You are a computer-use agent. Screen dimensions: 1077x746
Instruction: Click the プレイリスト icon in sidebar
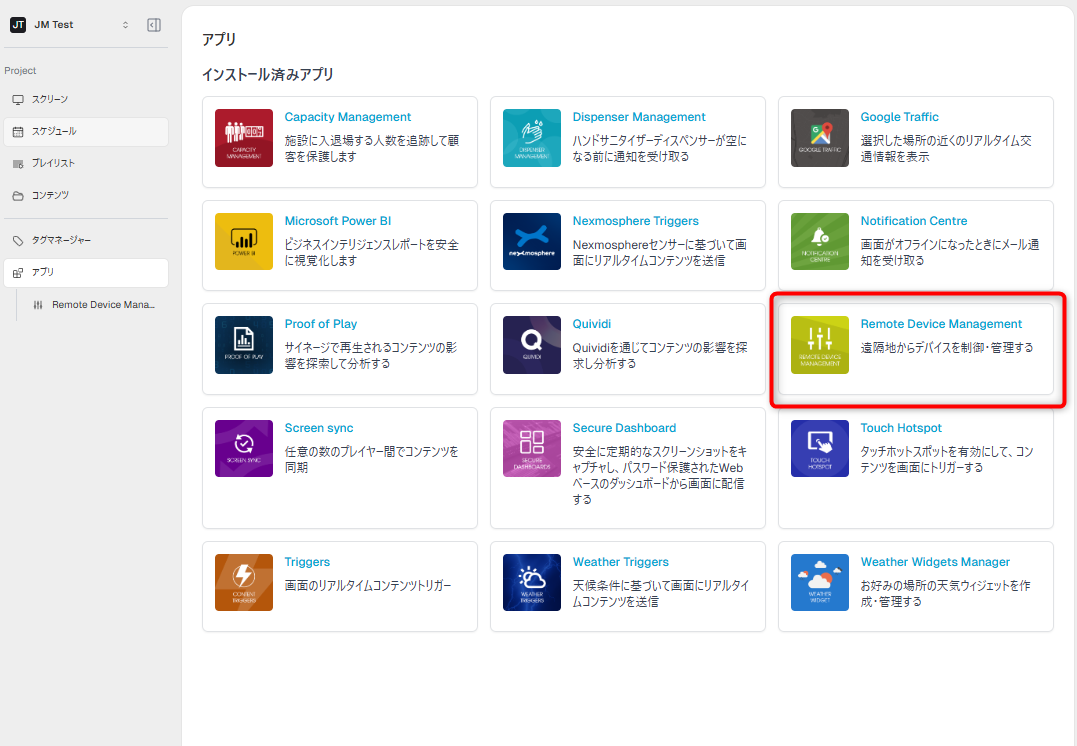point(18,163)
